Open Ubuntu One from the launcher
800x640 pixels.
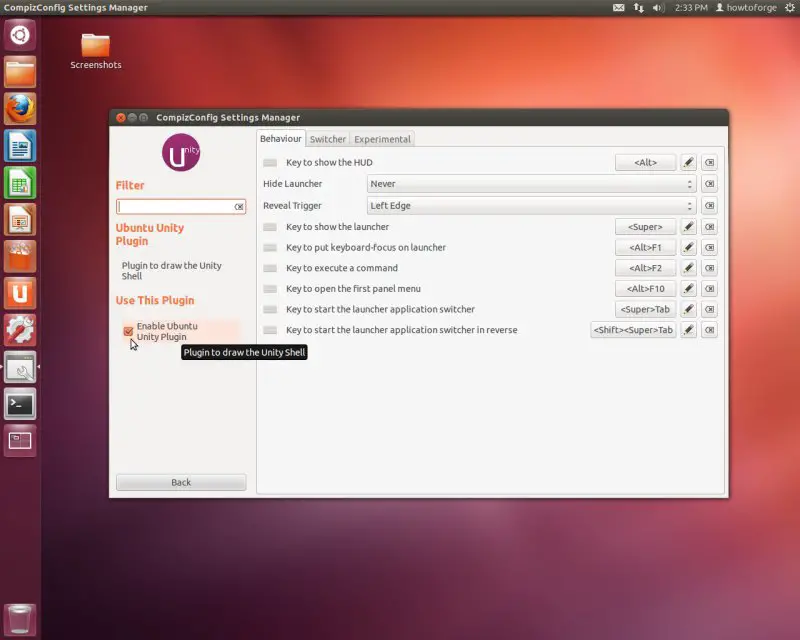pos(20,293)
